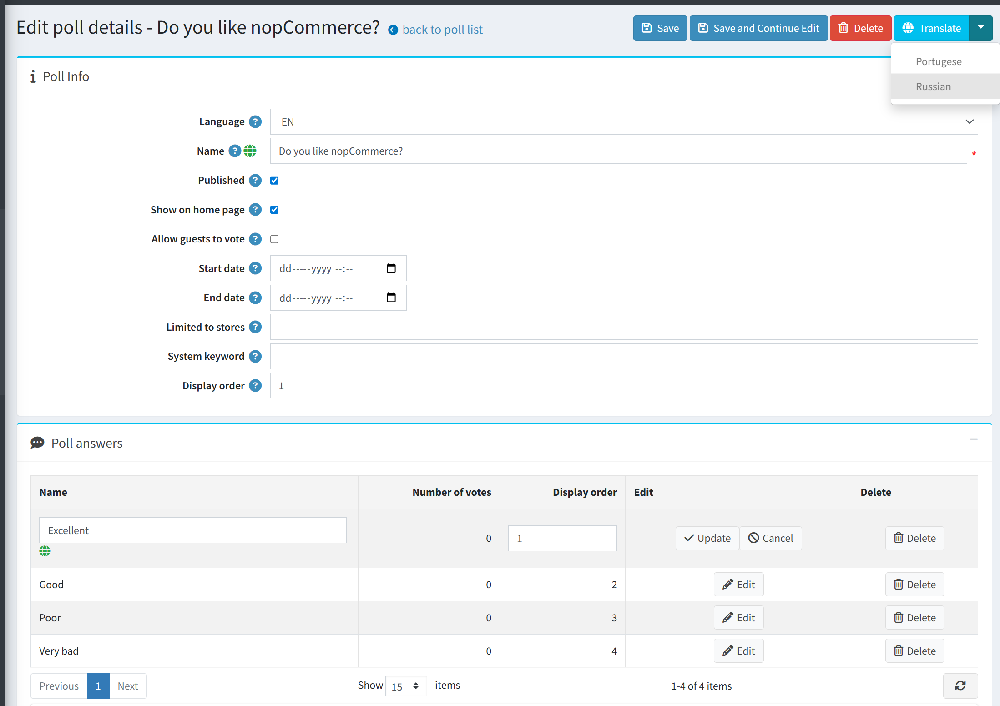
Task: Open the Language dropdown
Action: (624, 122)
